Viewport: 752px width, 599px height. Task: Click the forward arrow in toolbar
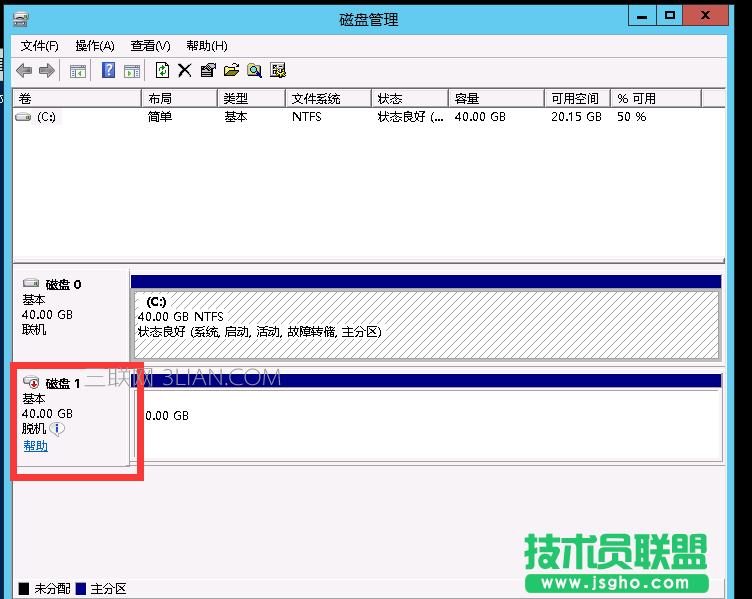coord(45,70)
